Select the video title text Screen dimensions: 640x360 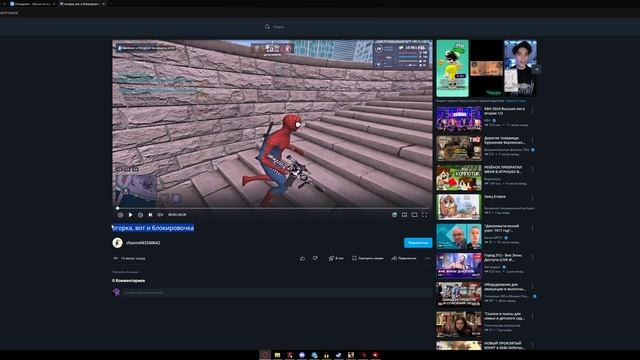coord(153,228)
